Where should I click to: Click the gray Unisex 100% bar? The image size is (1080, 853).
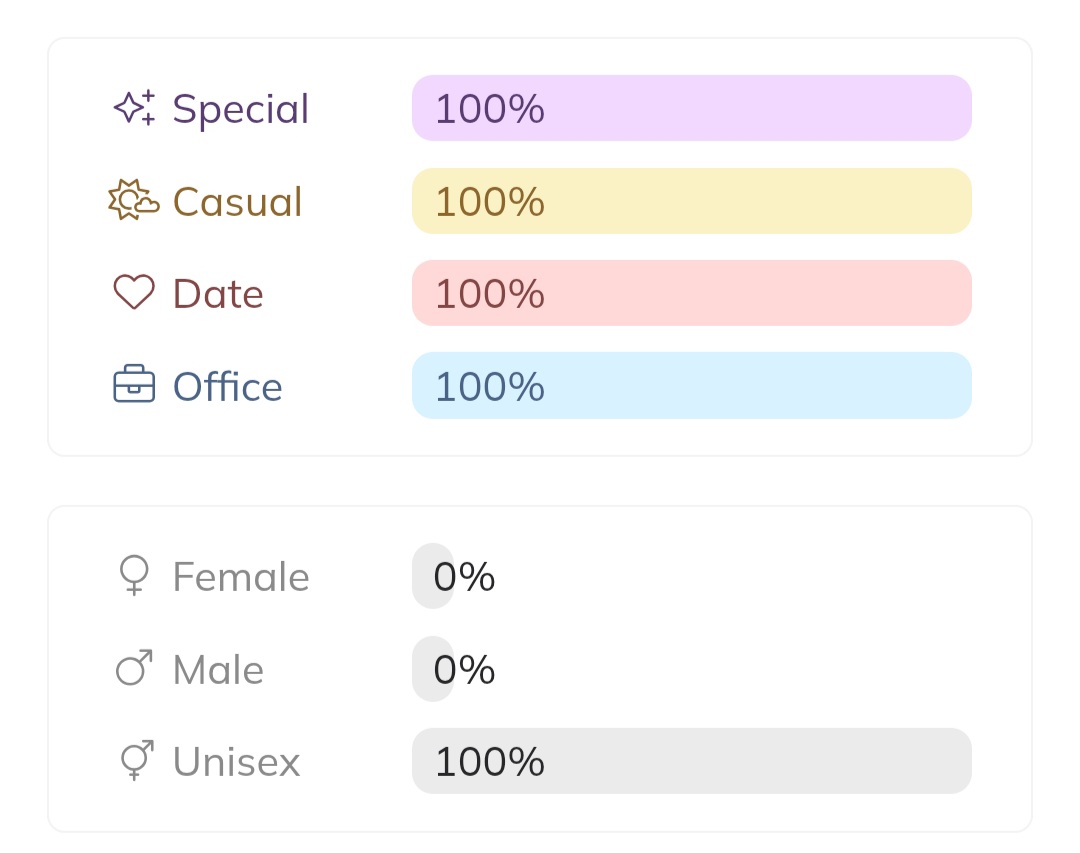click(x=692, y=761)
